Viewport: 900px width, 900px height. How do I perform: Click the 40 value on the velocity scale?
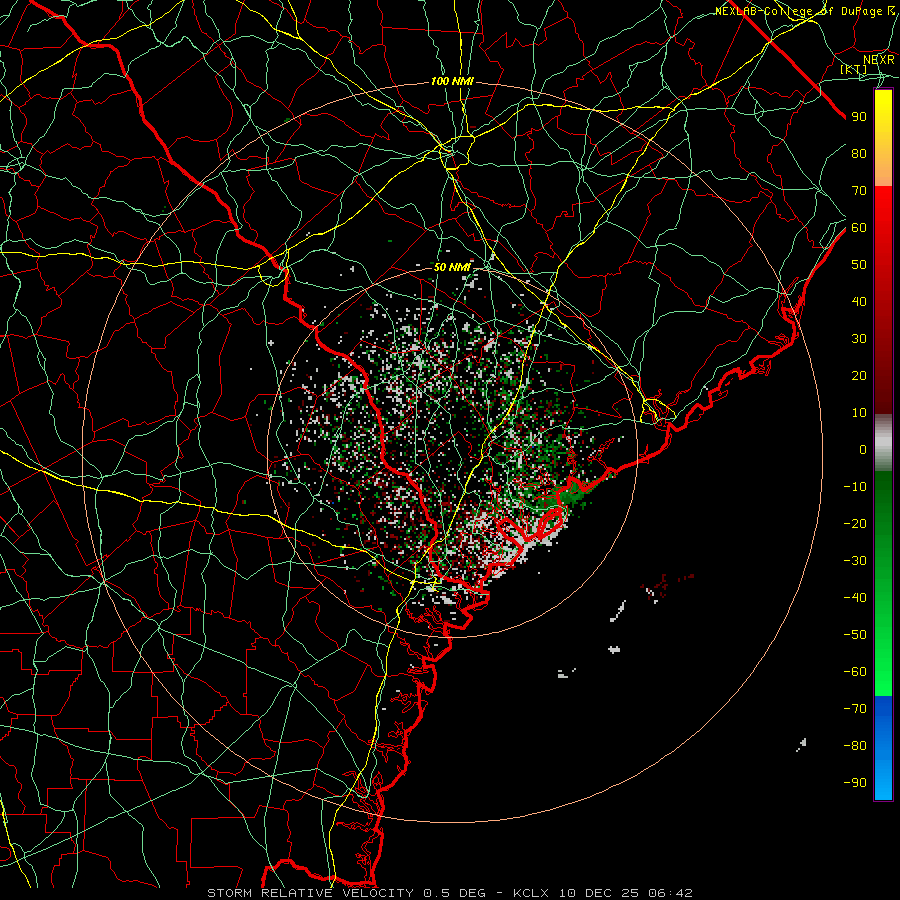coord(859,302)
